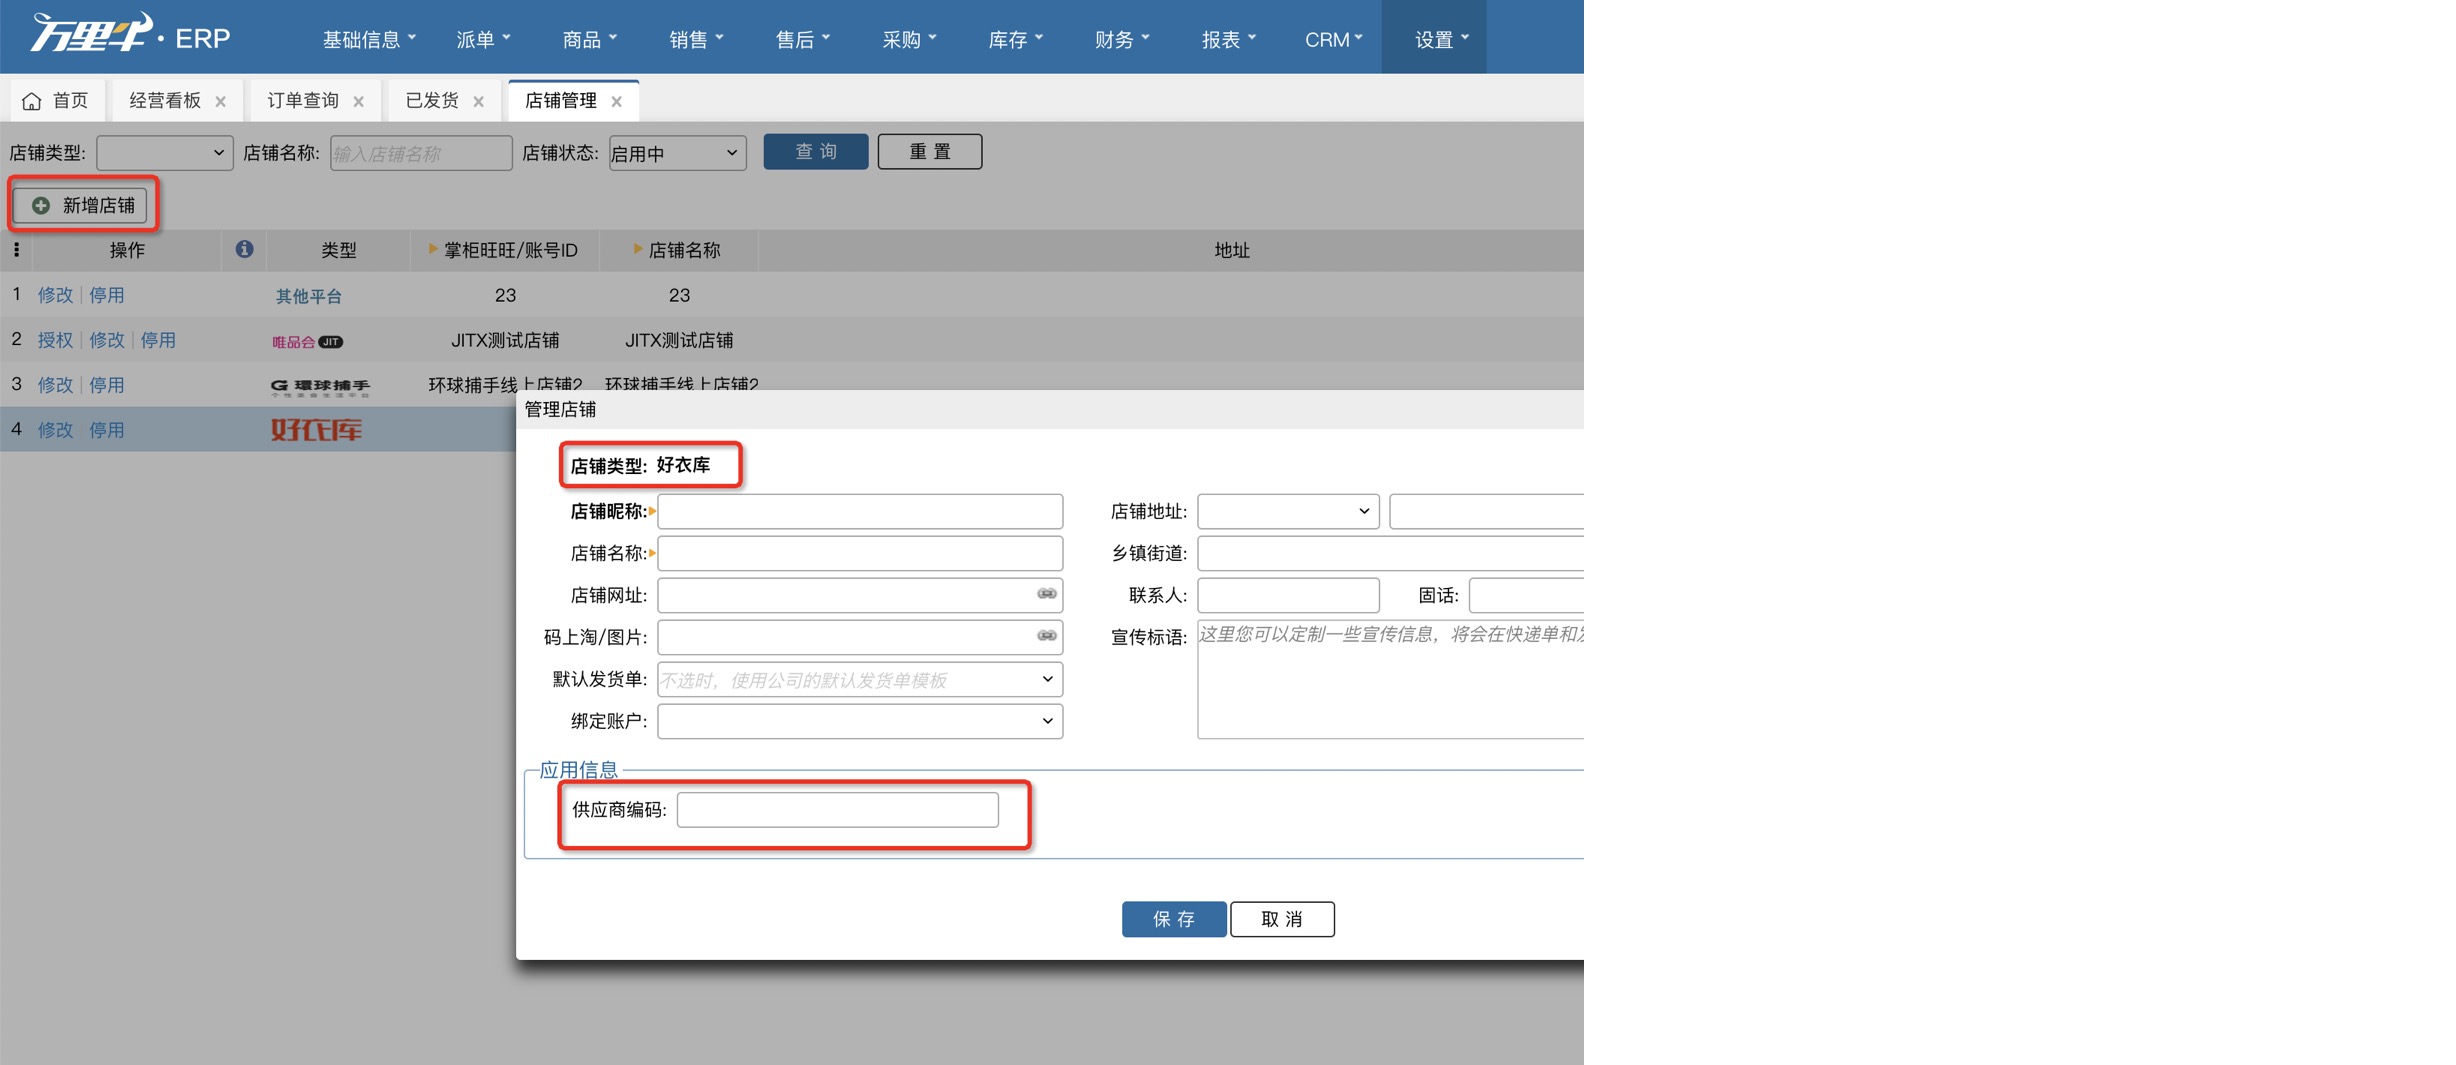Click 修改 link in row 1
The image size is (2456, 1065).
55,295
